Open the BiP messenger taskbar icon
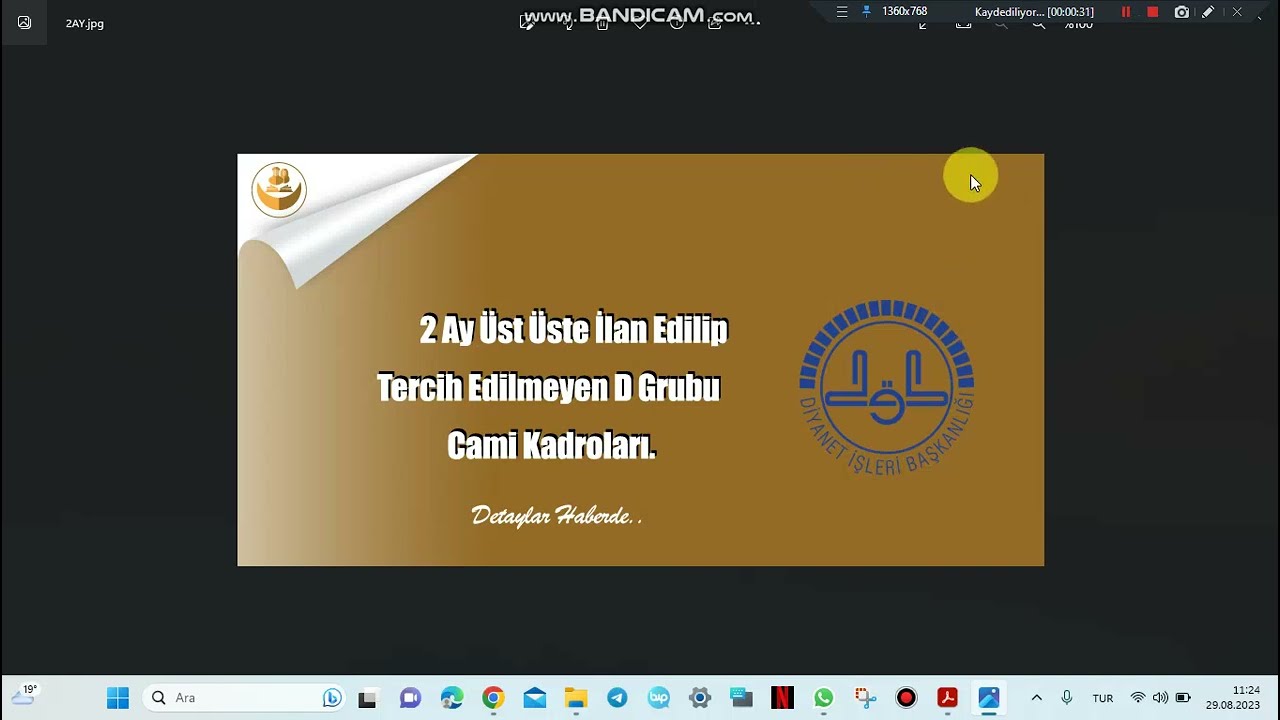Image resolution: width=1280 pixels, height=720 pixels. click(x=658, y=698)
